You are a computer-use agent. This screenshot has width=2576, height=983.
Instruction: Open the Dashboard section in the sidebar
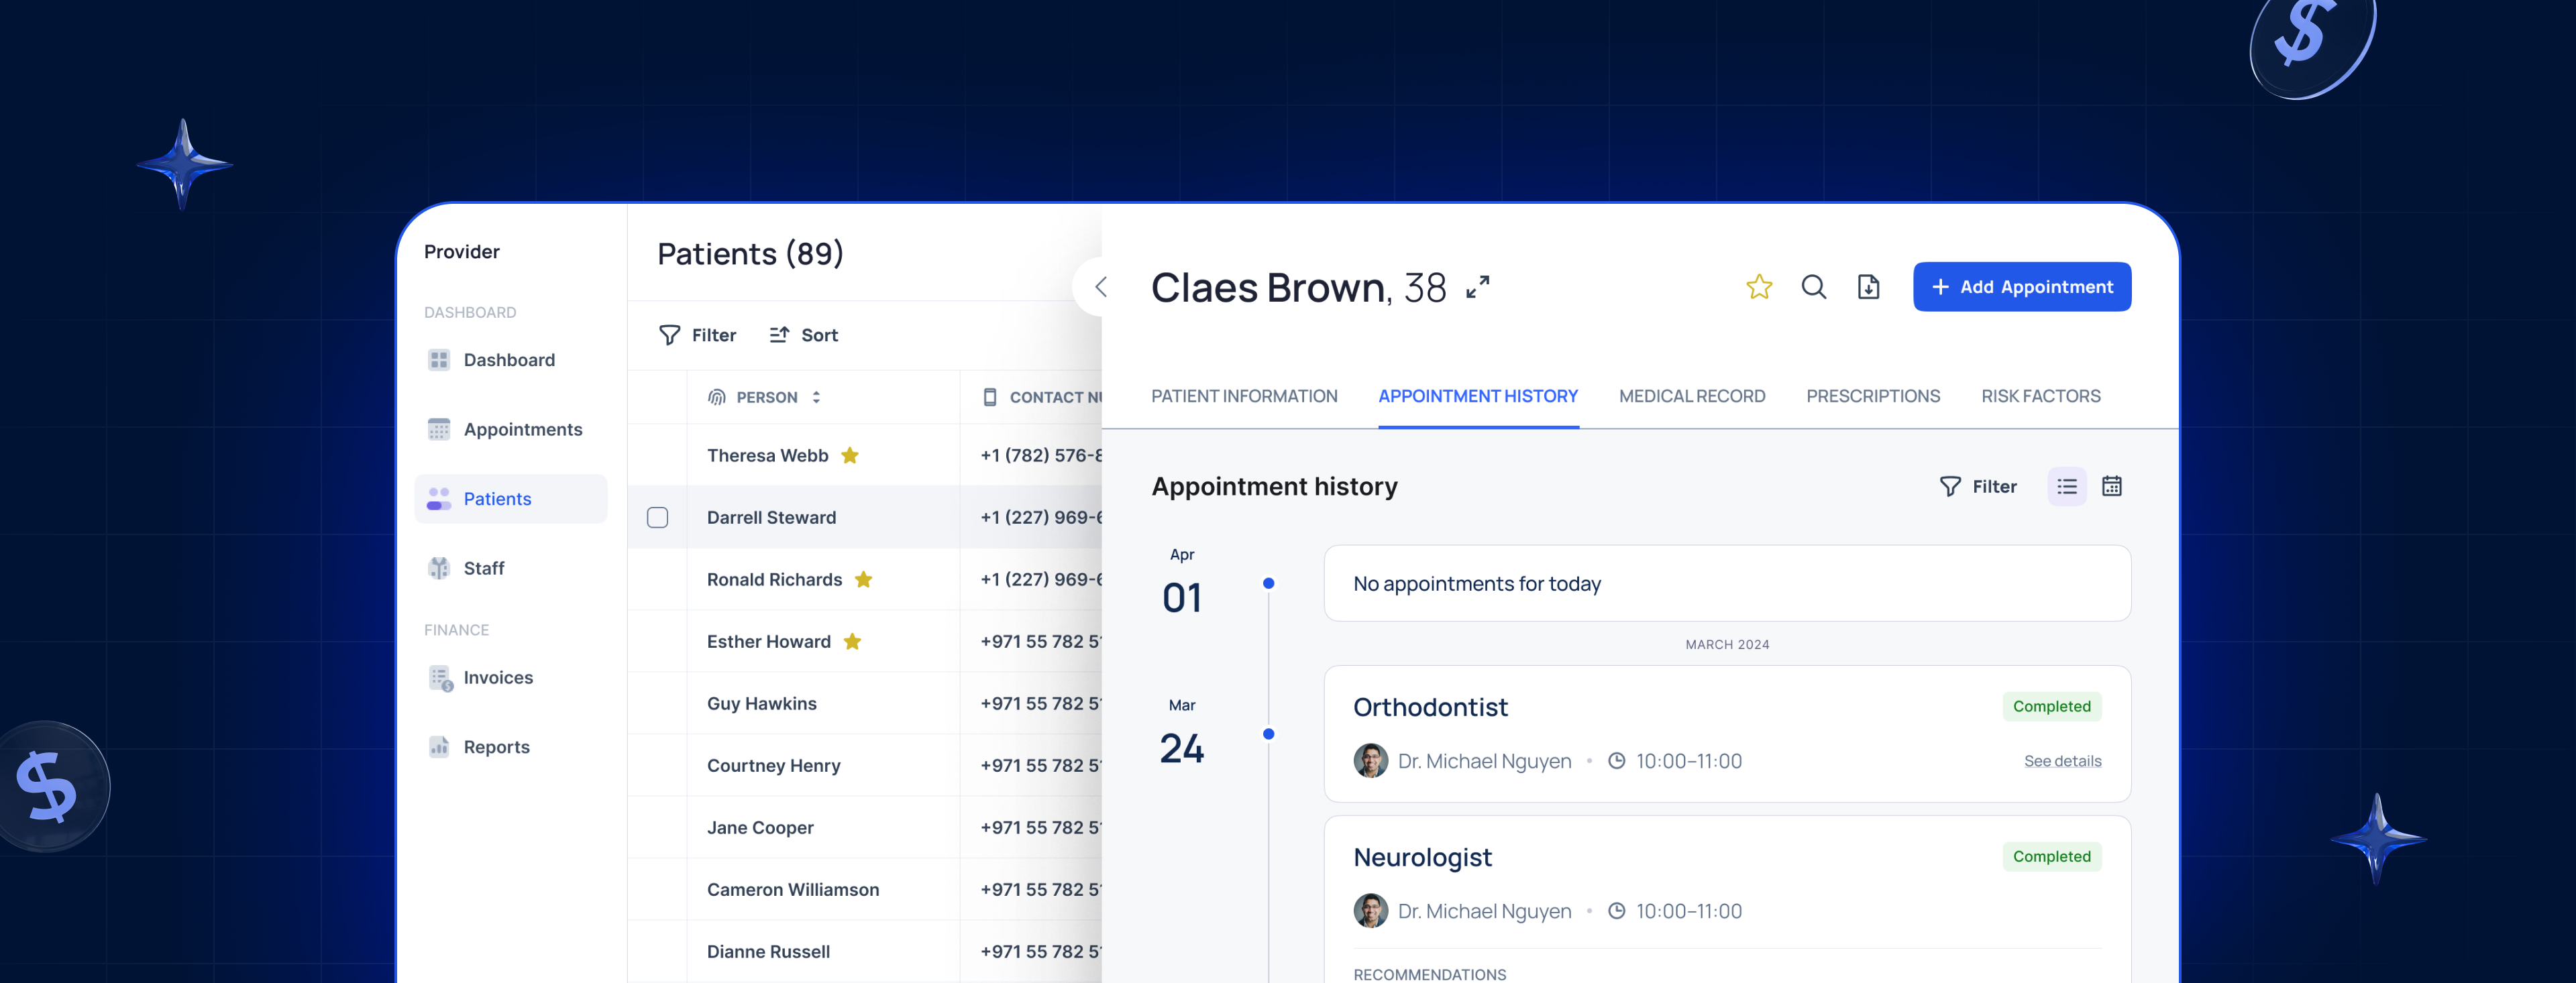click(x=509, y=359)
